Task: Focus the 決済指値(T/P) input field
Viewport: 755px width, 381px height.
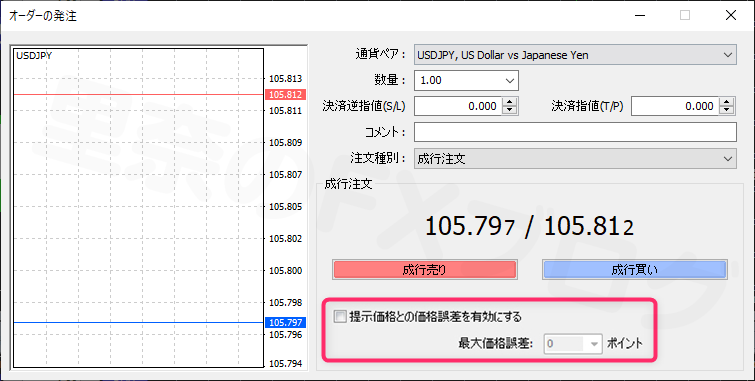Action: click(x=675, y=106)
